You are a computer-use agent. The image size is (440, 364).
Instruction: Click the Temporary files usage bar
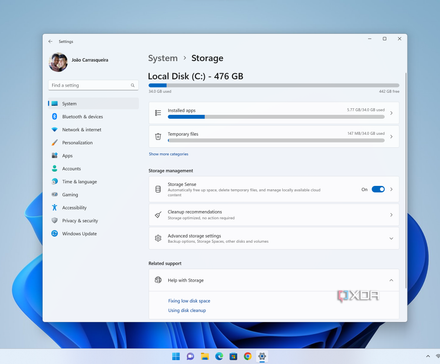276,140
